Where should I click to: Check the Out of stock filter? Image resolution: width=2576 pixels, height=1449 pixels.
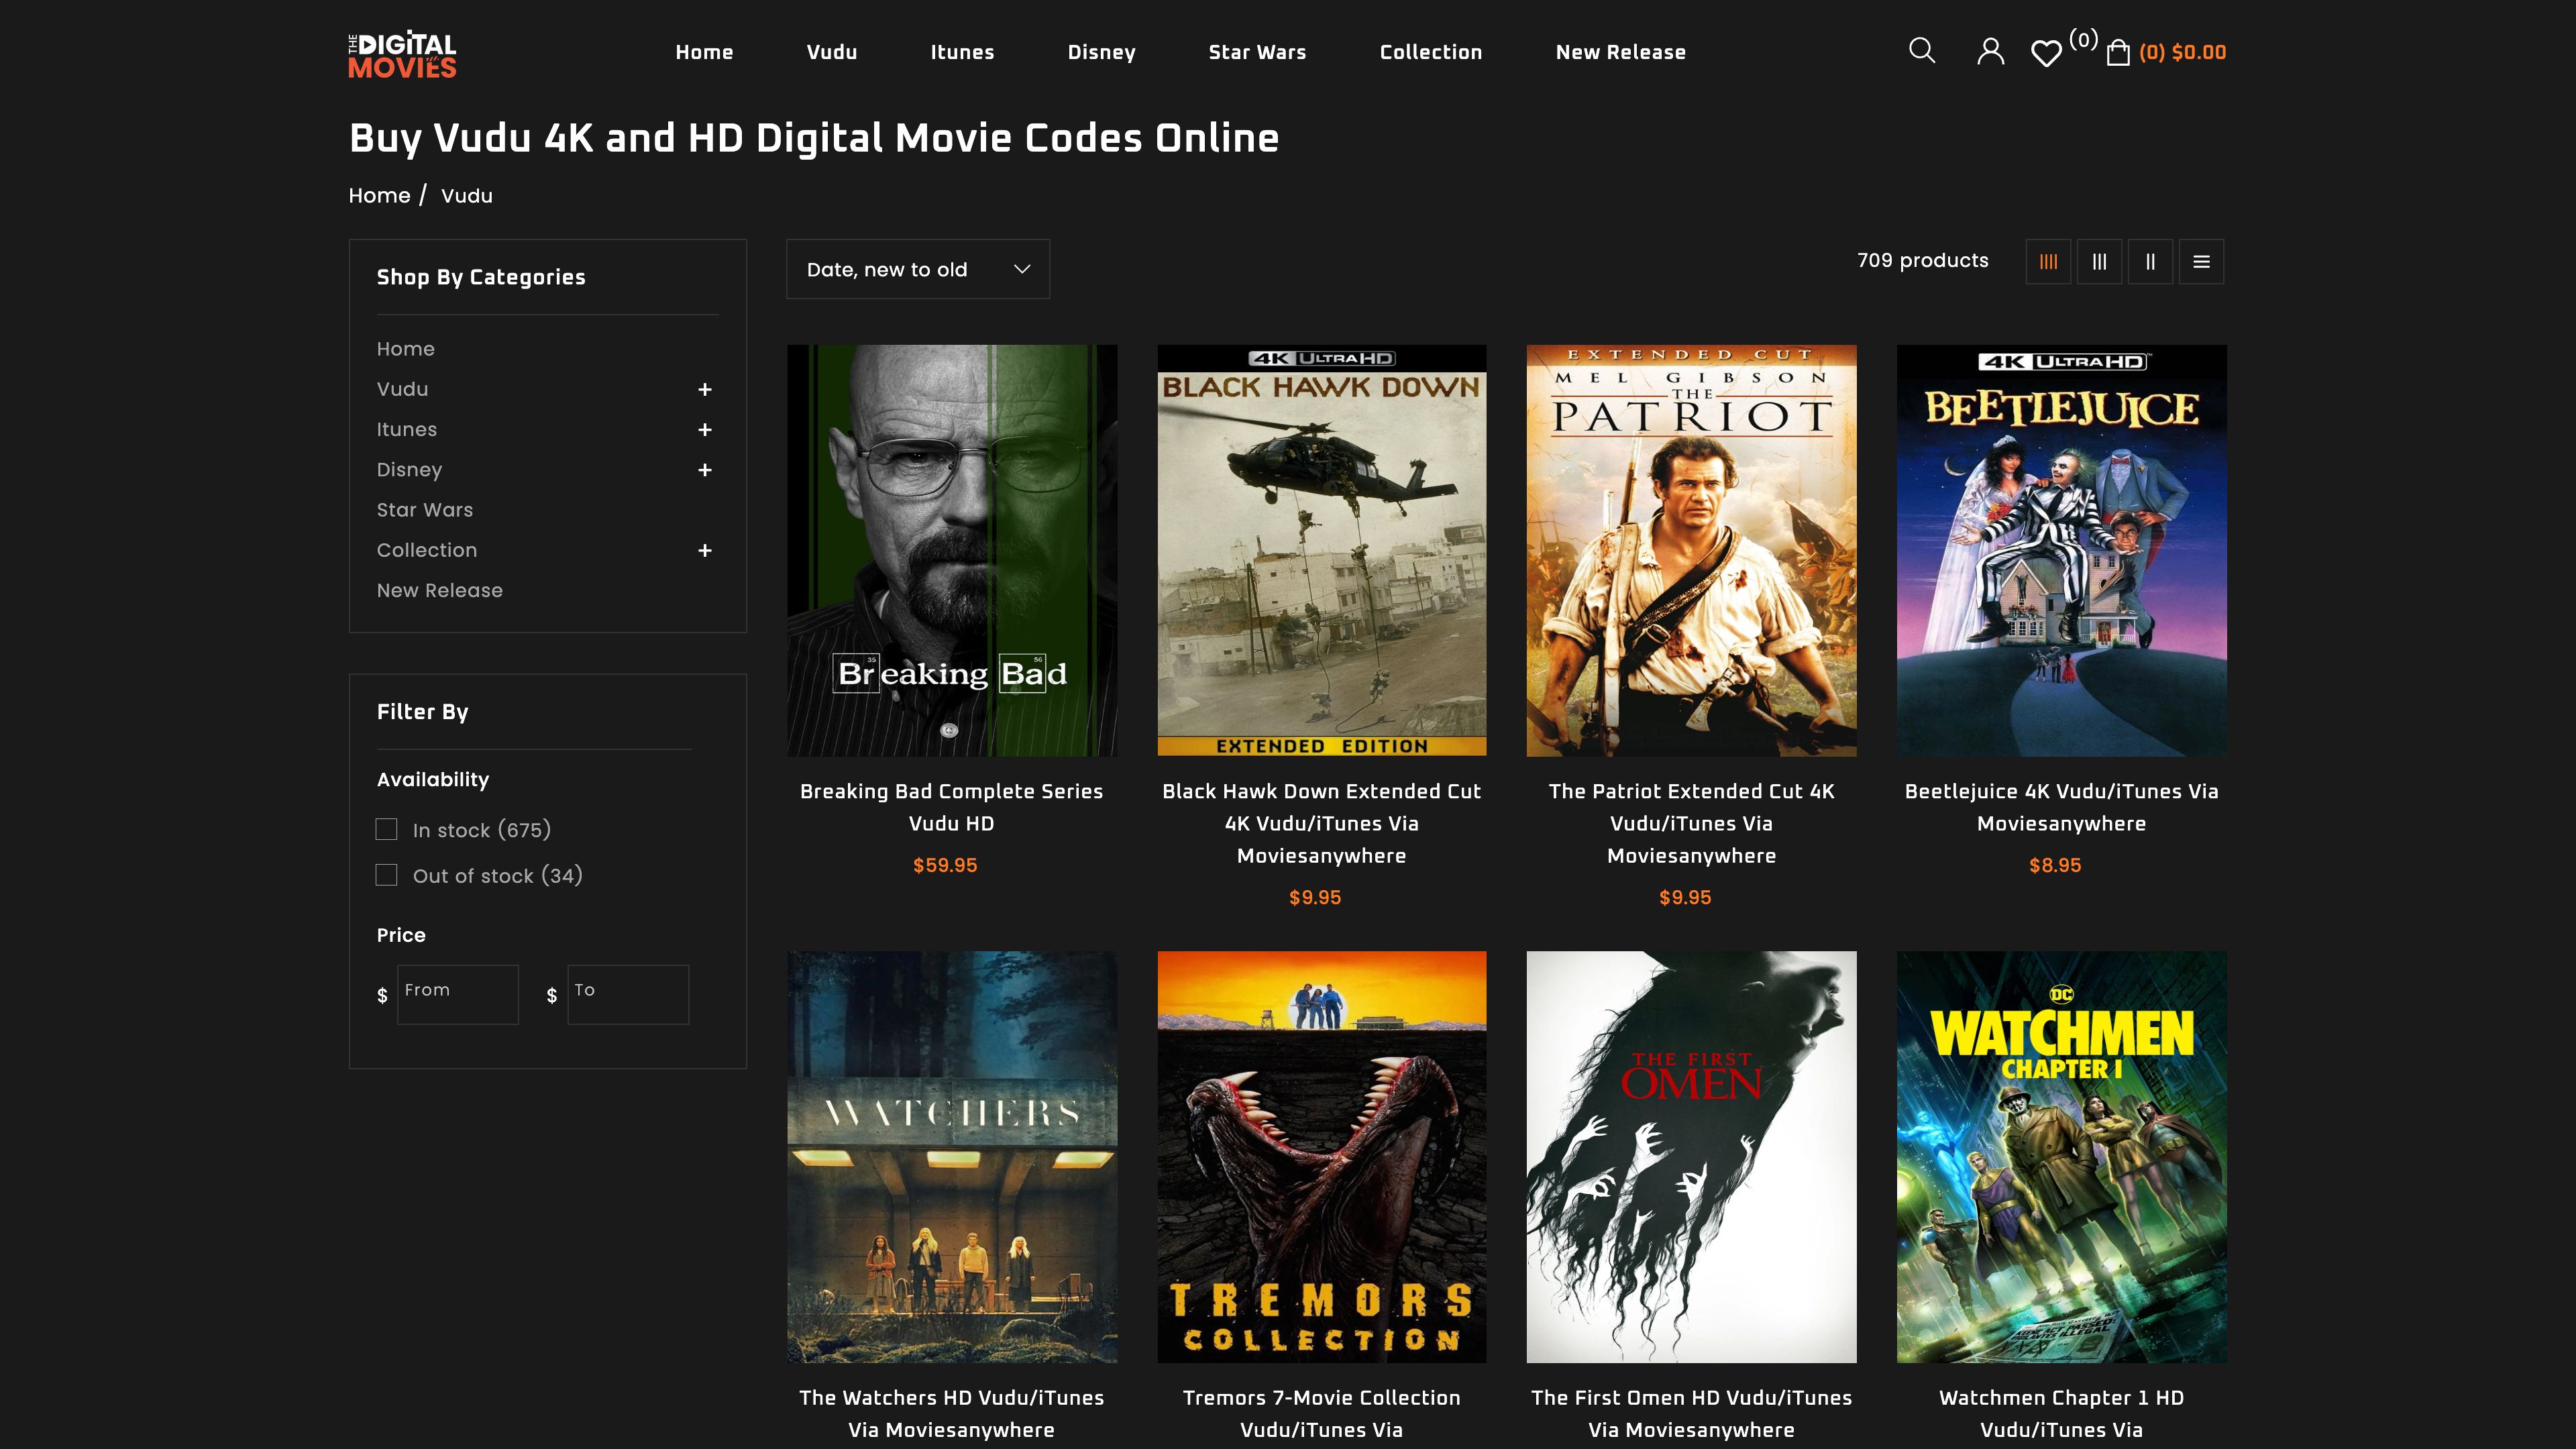click(386, 875)
